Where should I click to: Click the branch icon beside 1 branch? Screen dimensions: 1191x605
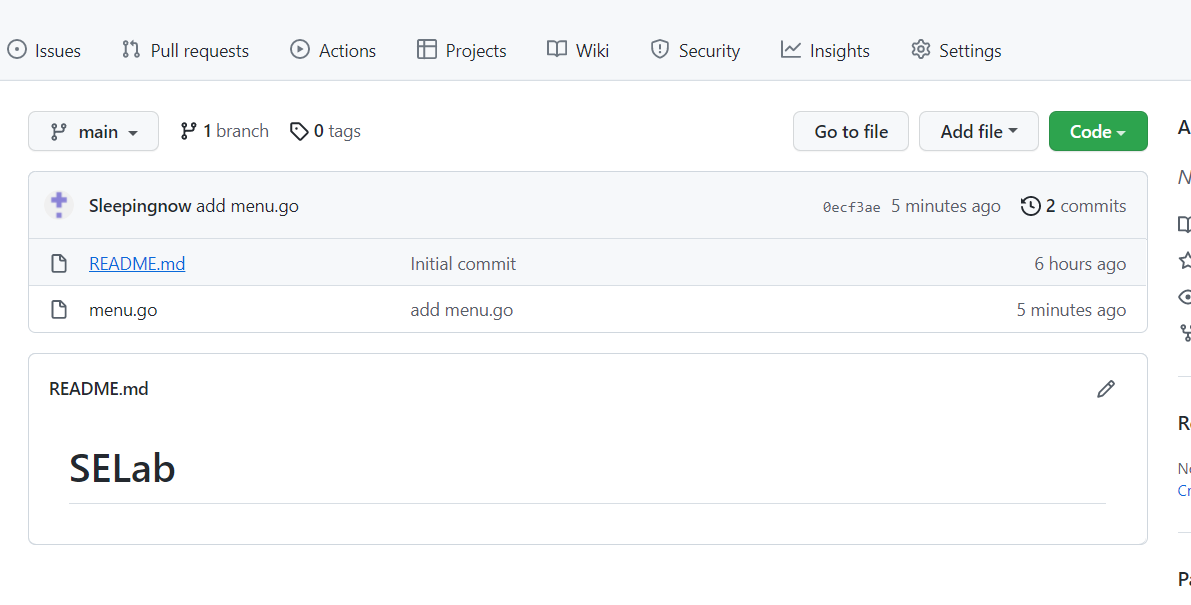point(188,131)
